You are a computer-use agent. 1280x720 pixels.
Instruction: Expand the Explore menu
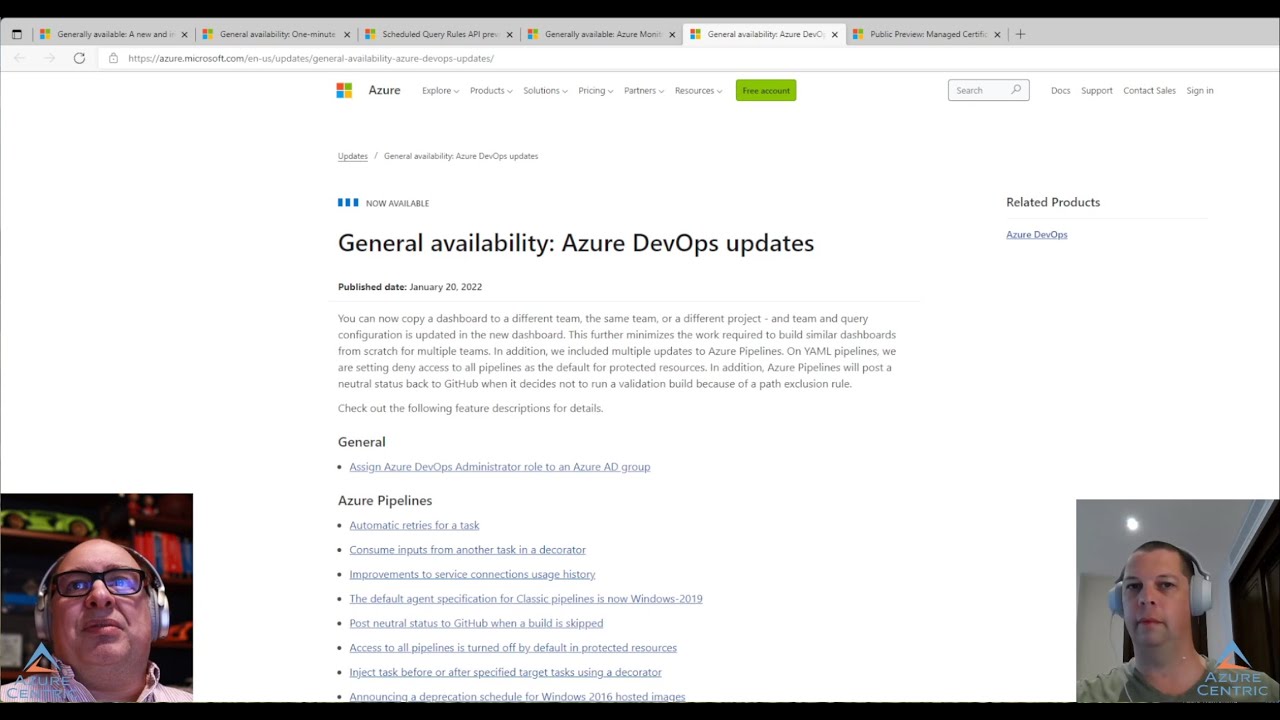(x=440, y=90)
